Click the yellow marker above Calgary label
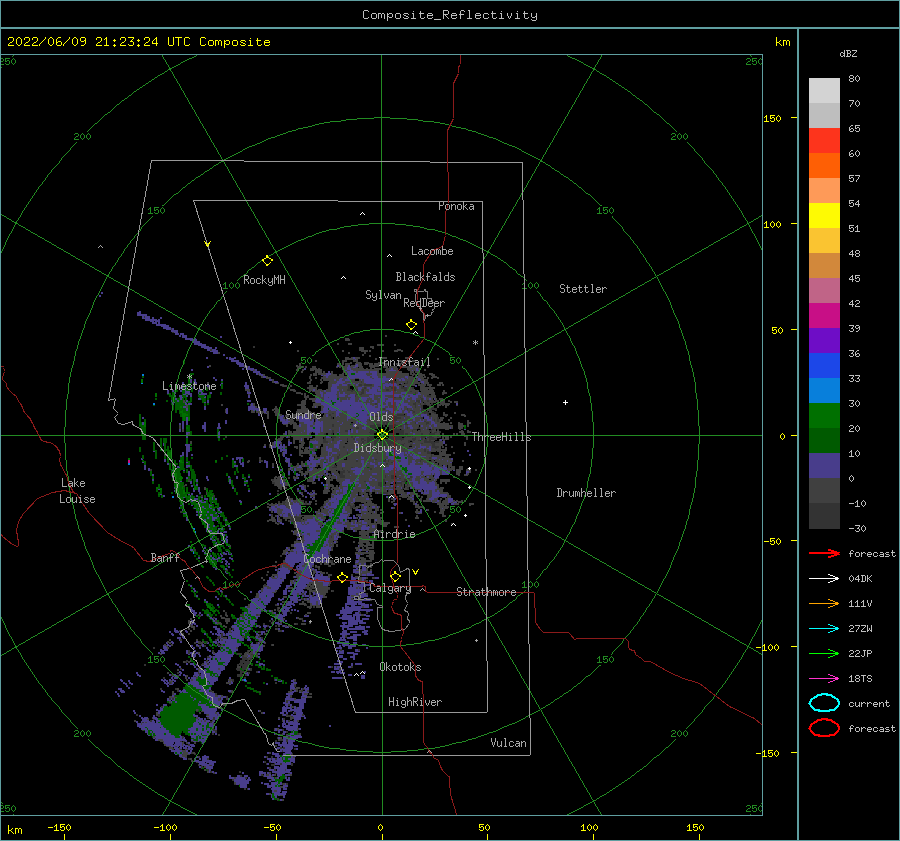 click(x=395, y=576)
